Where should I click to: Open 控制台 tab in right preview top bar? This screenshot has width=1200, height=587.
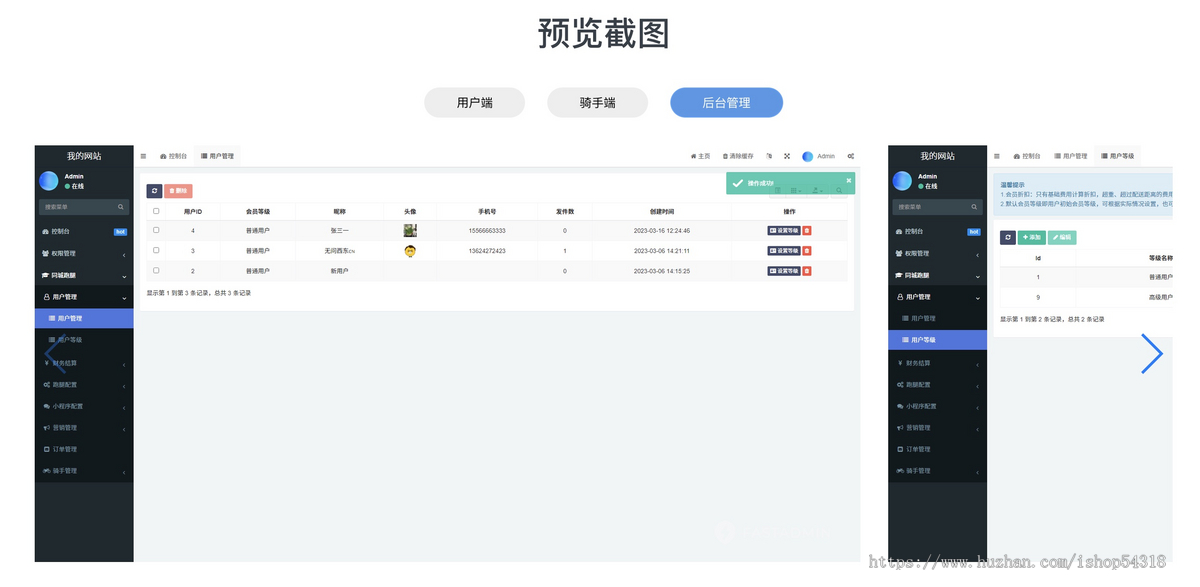click(x=1027, y=156)
